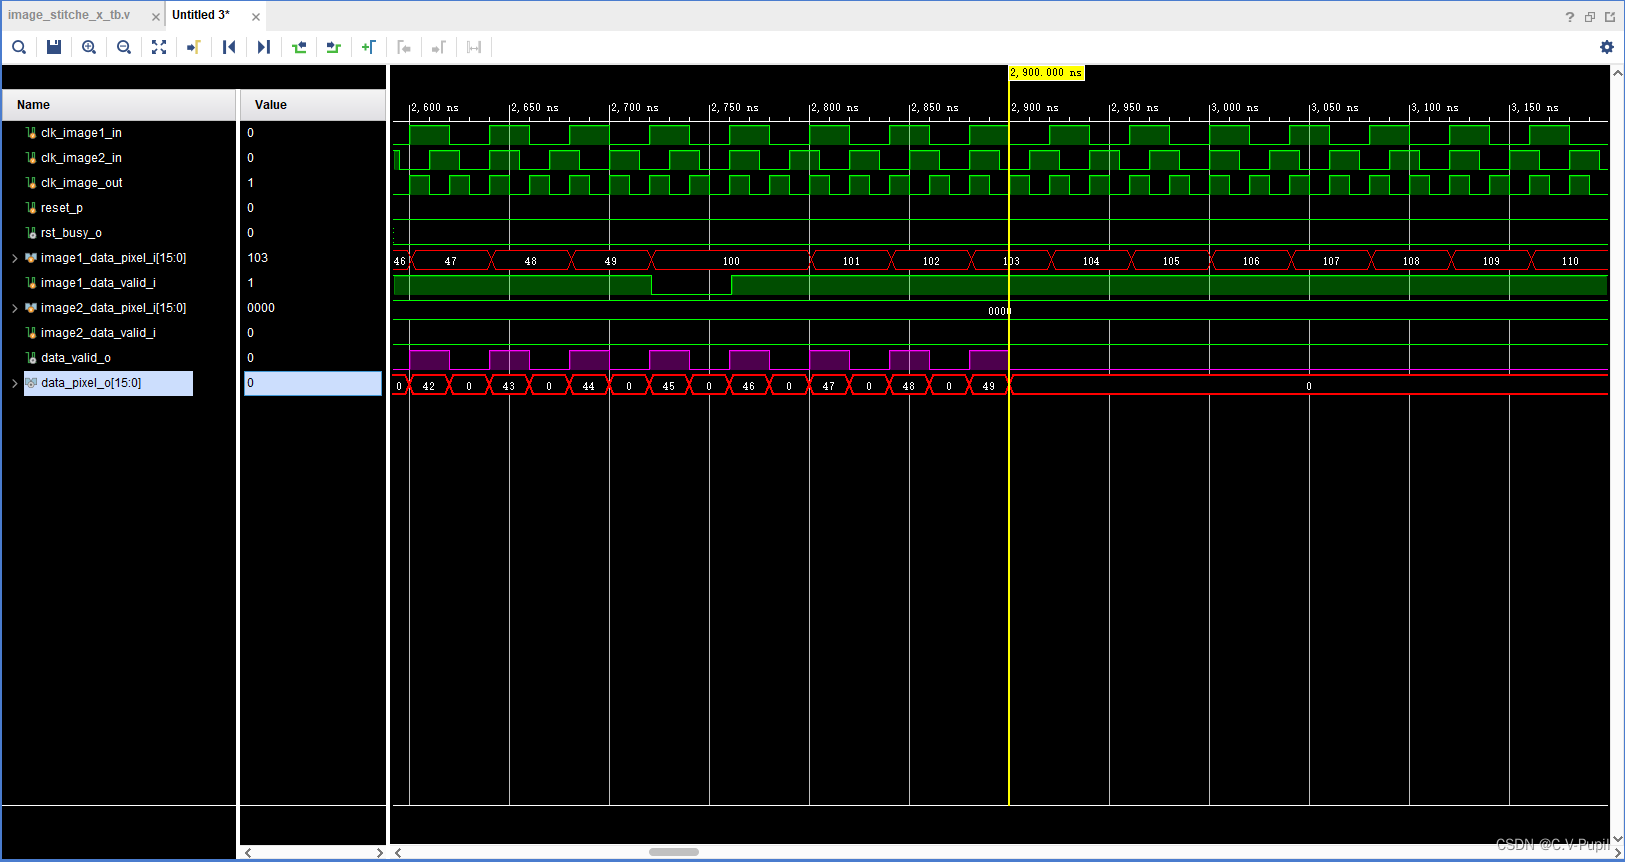Screen dimensions: 1625x862
Task: Click waveform vertical scroll up arrow
Action: (x=1617, y=73)
